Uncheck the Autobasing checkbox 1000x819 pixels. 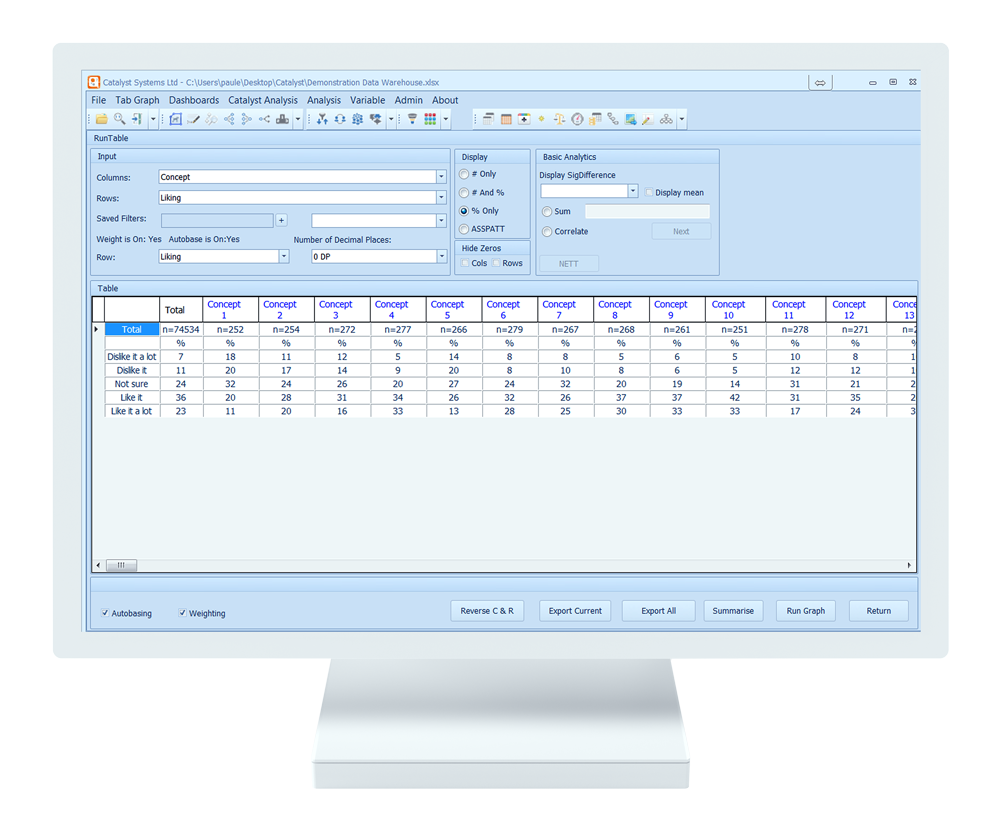click(105, 613)
